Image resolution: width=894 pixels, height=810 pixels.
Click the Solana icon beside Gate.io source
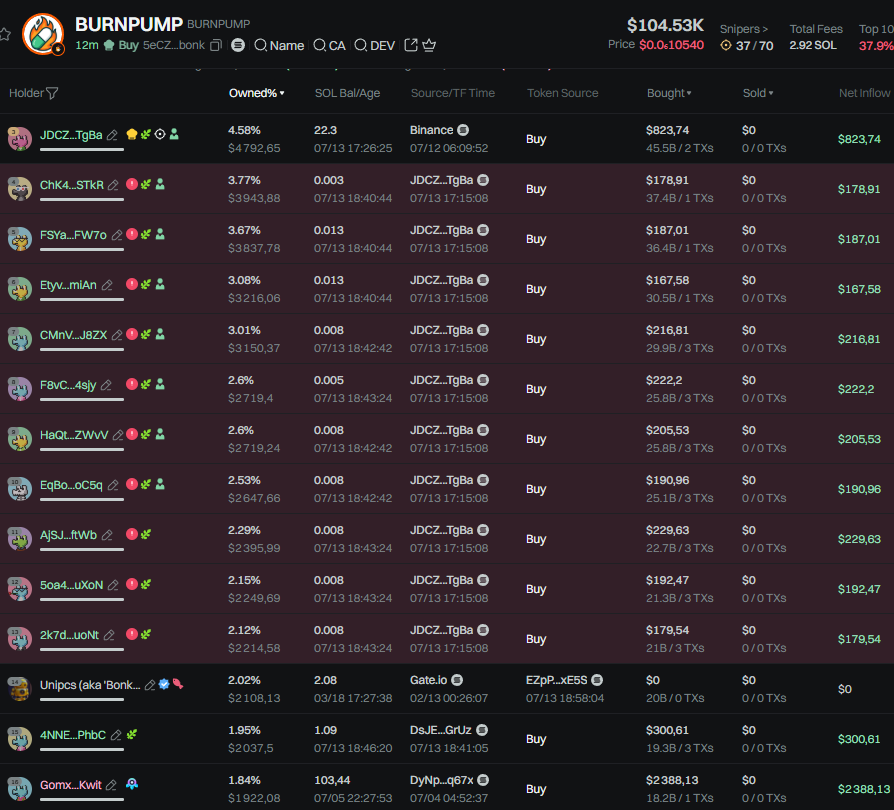(457, 680)
